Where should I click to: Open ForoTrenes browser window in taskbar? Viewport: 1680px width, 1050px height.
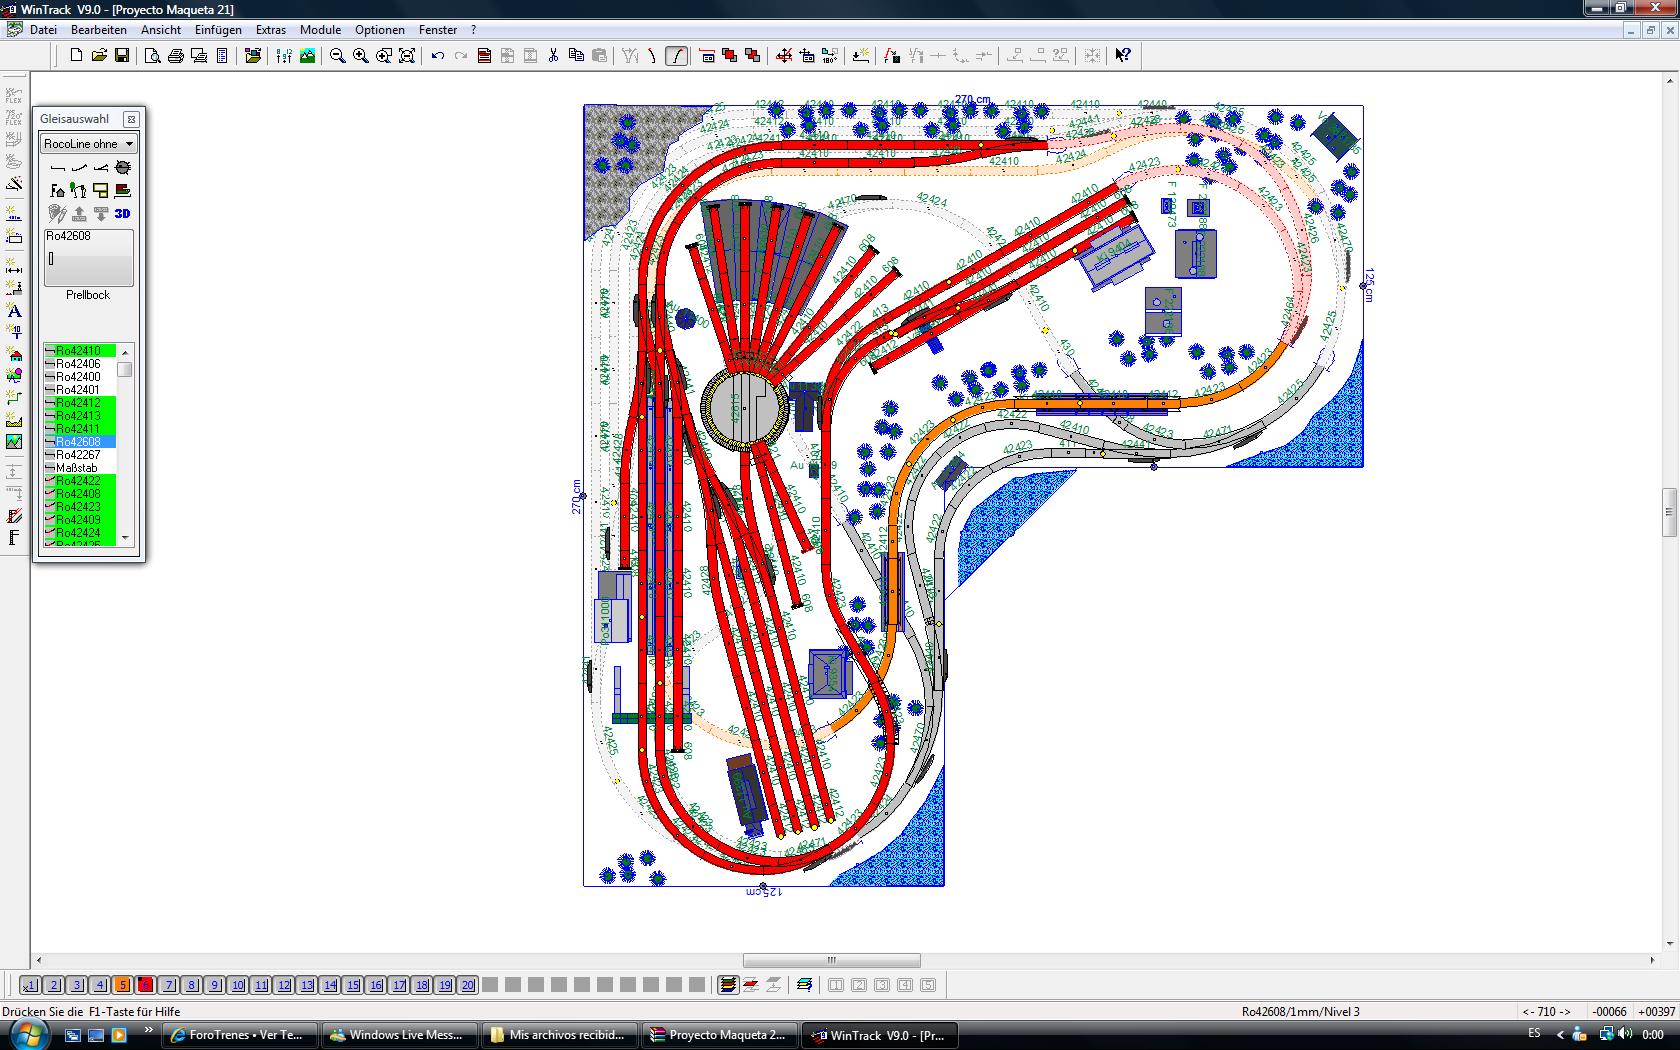pos(240,1035)
